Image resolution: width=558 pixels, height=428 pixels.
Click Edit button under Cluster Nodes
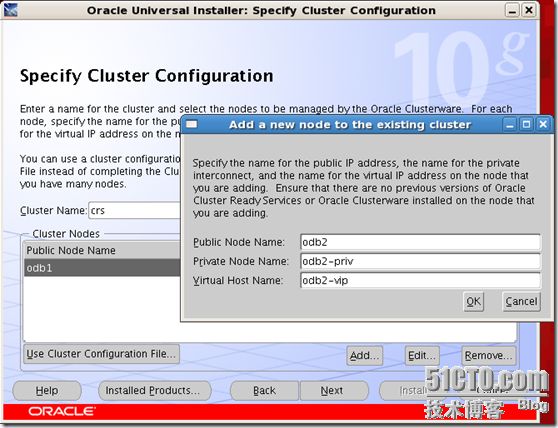click(x=422, y=355)
